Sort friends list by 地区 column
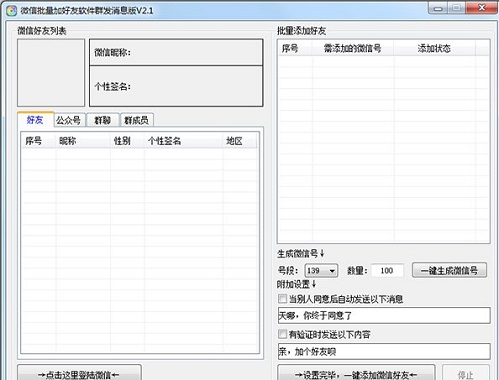 point(239,141)
